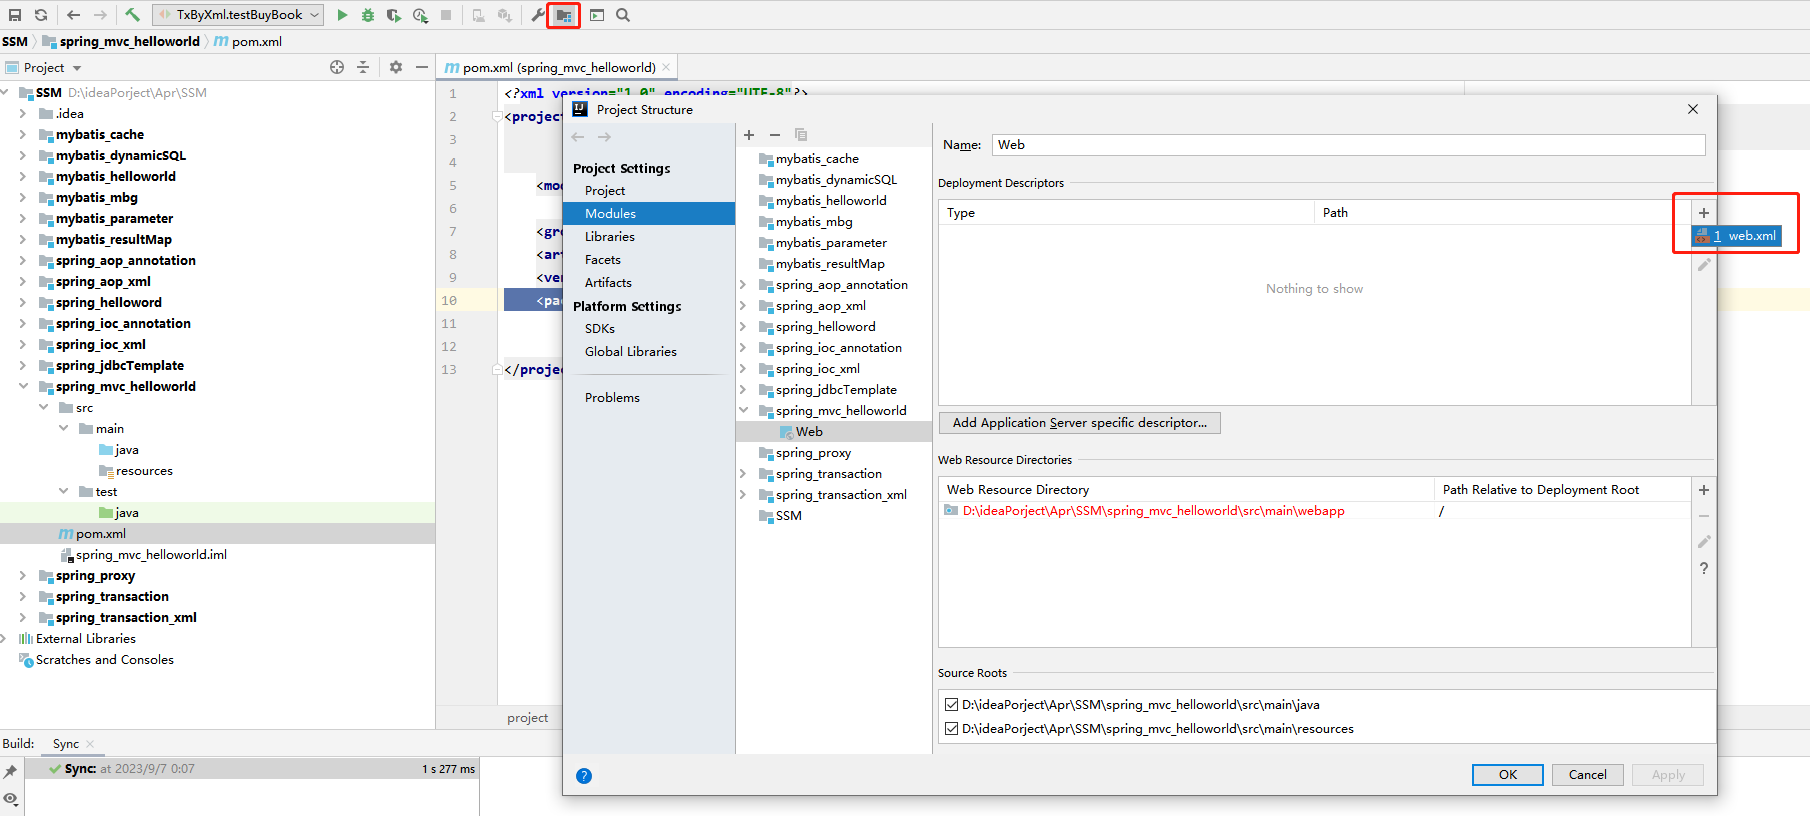Toggle the src\main\java source root checkbox

point(952,705)
